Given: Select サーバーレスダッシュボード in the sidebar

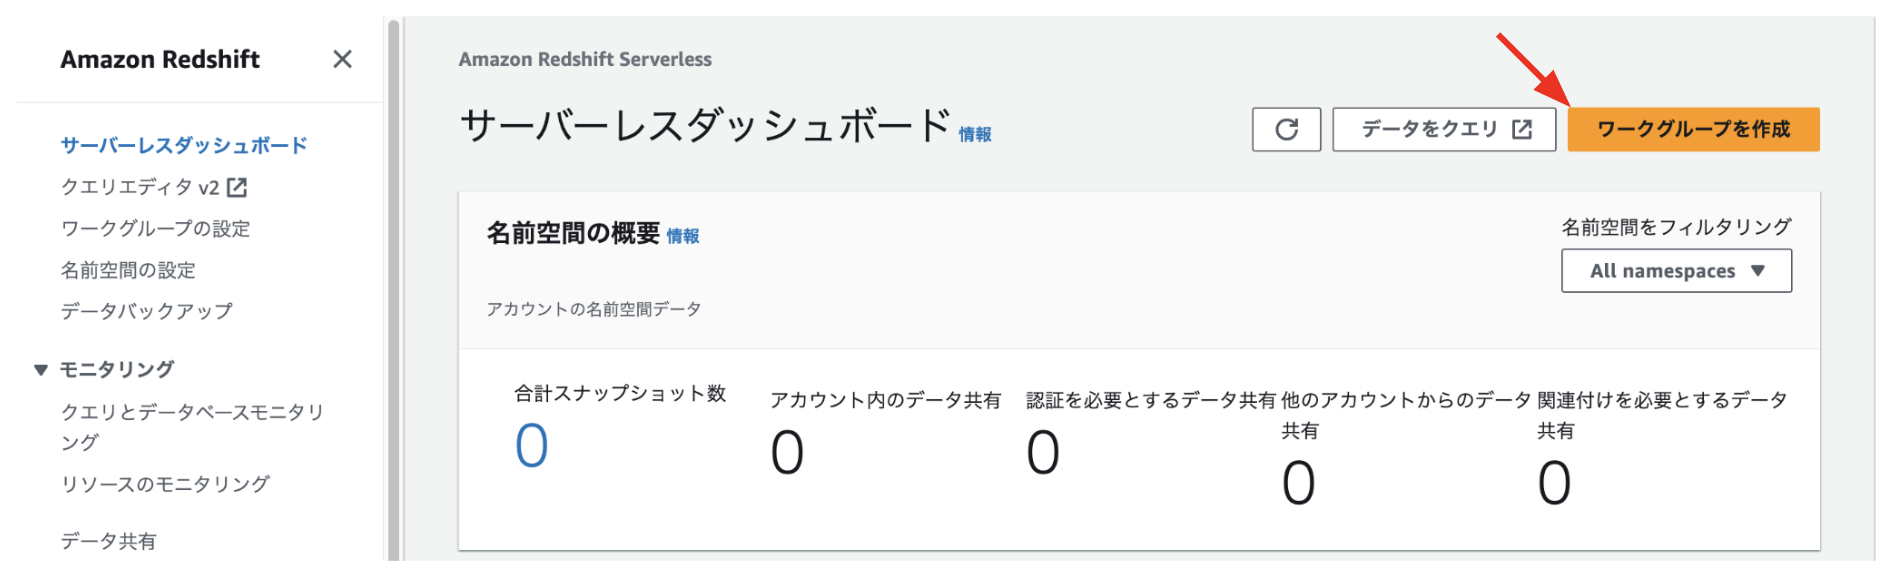Looking at the screenshot, I should (184, 145).
